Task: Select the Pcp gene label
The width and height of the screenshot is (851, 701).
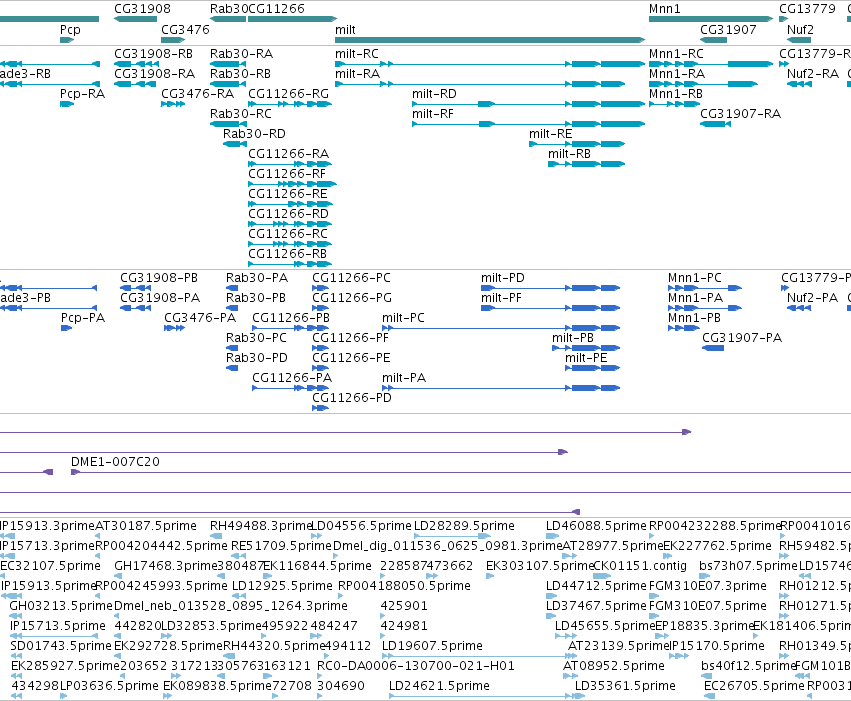Action: pos(70,30)
